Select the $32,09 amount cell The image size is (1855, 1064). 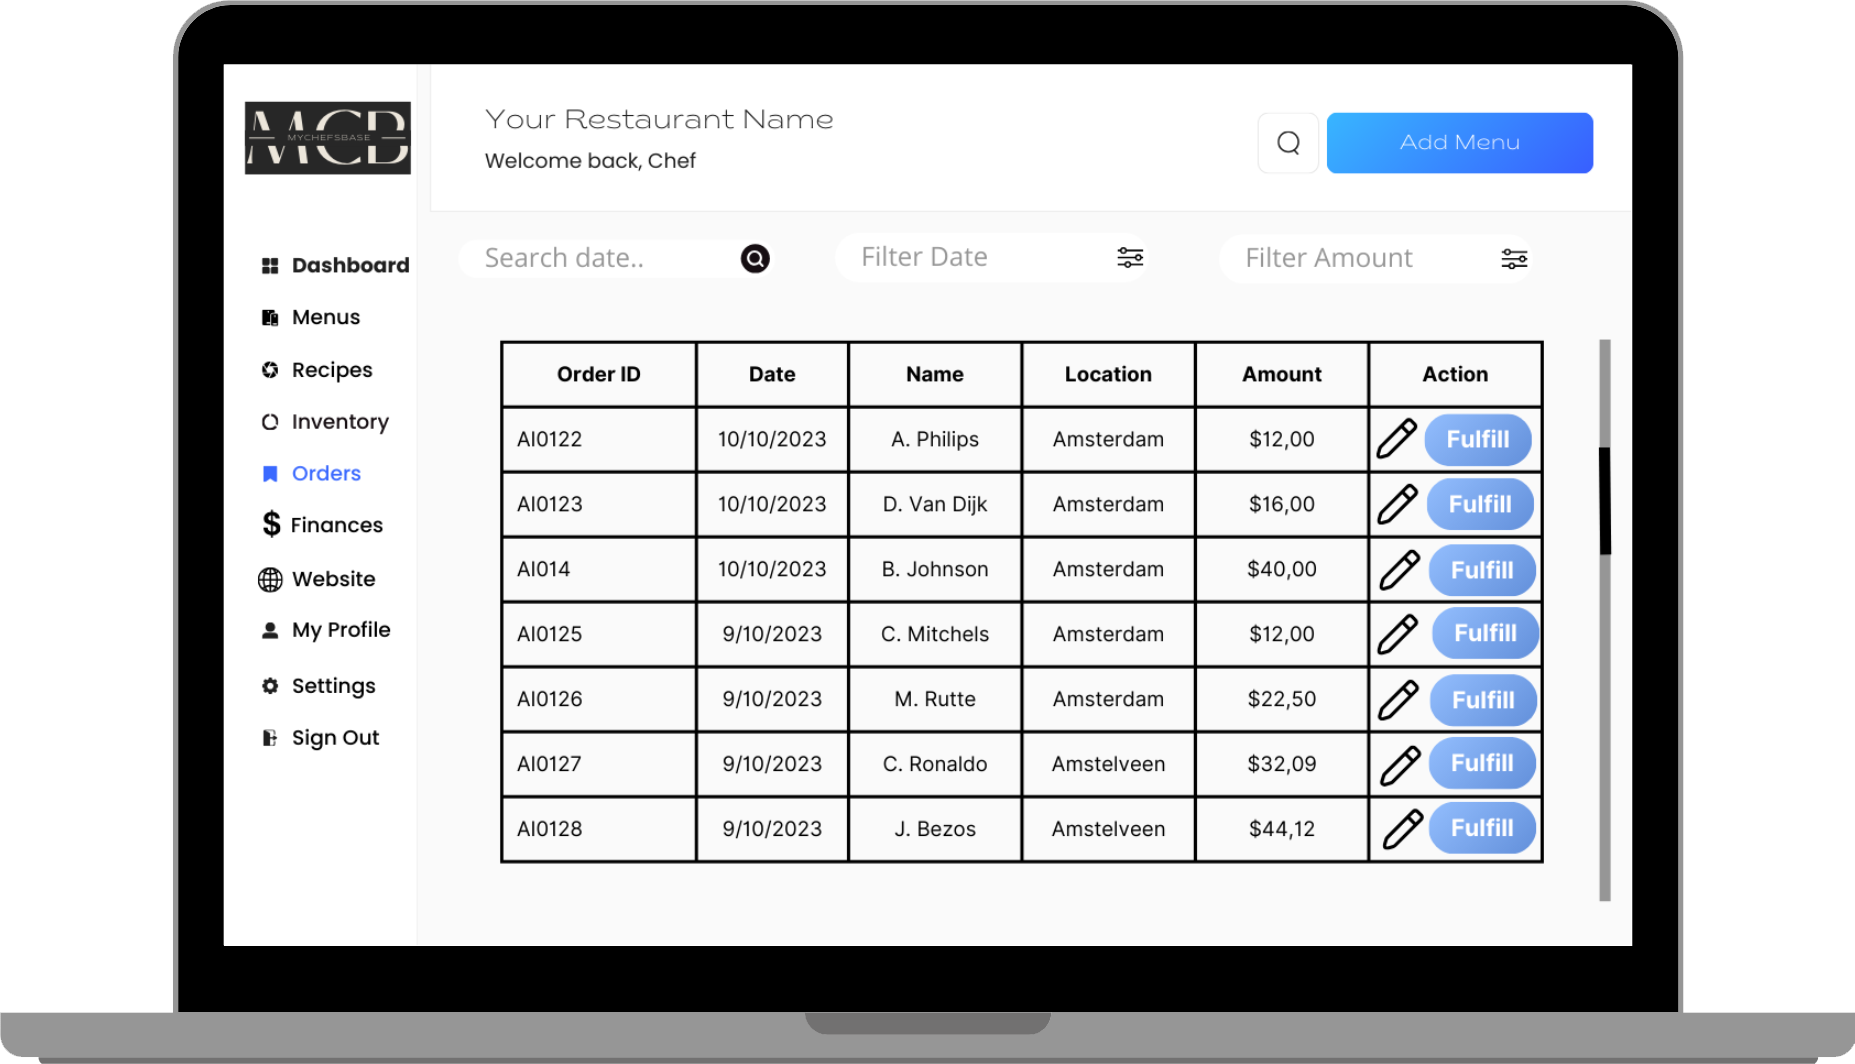pyautogui.click(x=1282, y=764)
